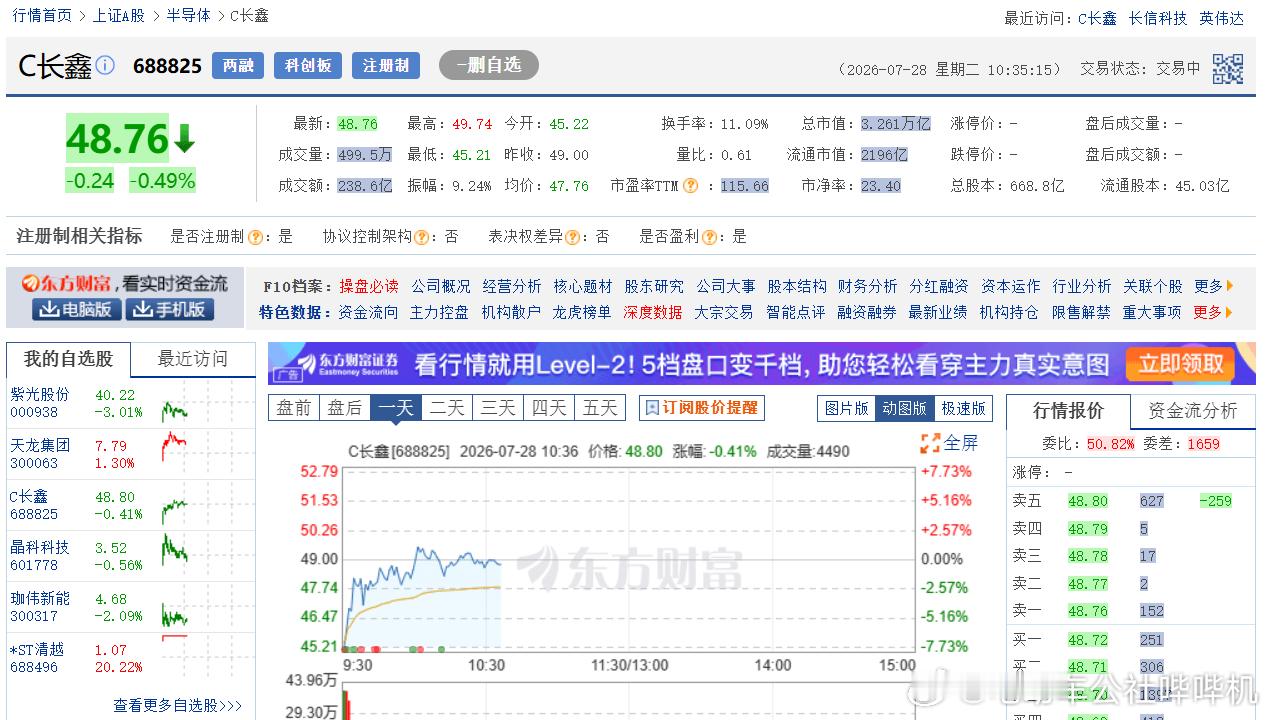Switch chart to 动图版 mode
This screenshot has width=1270, height=720.
point(904,408)
